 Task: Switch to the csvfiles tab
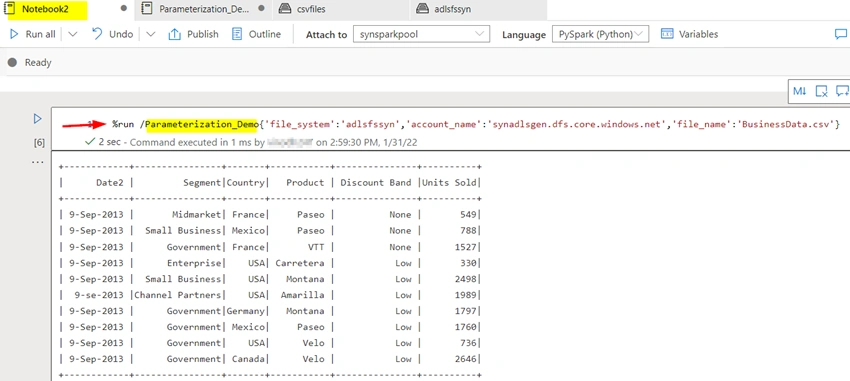tap(311, 9)
